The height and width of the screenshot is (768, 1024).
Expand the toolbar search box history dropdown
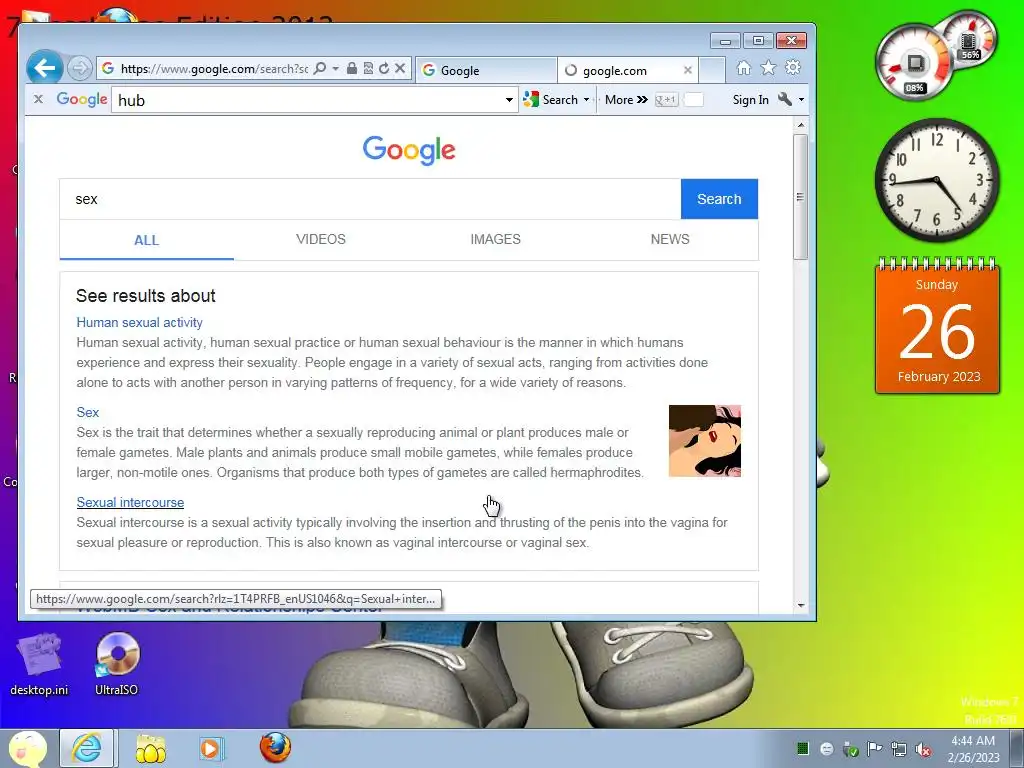509,100
